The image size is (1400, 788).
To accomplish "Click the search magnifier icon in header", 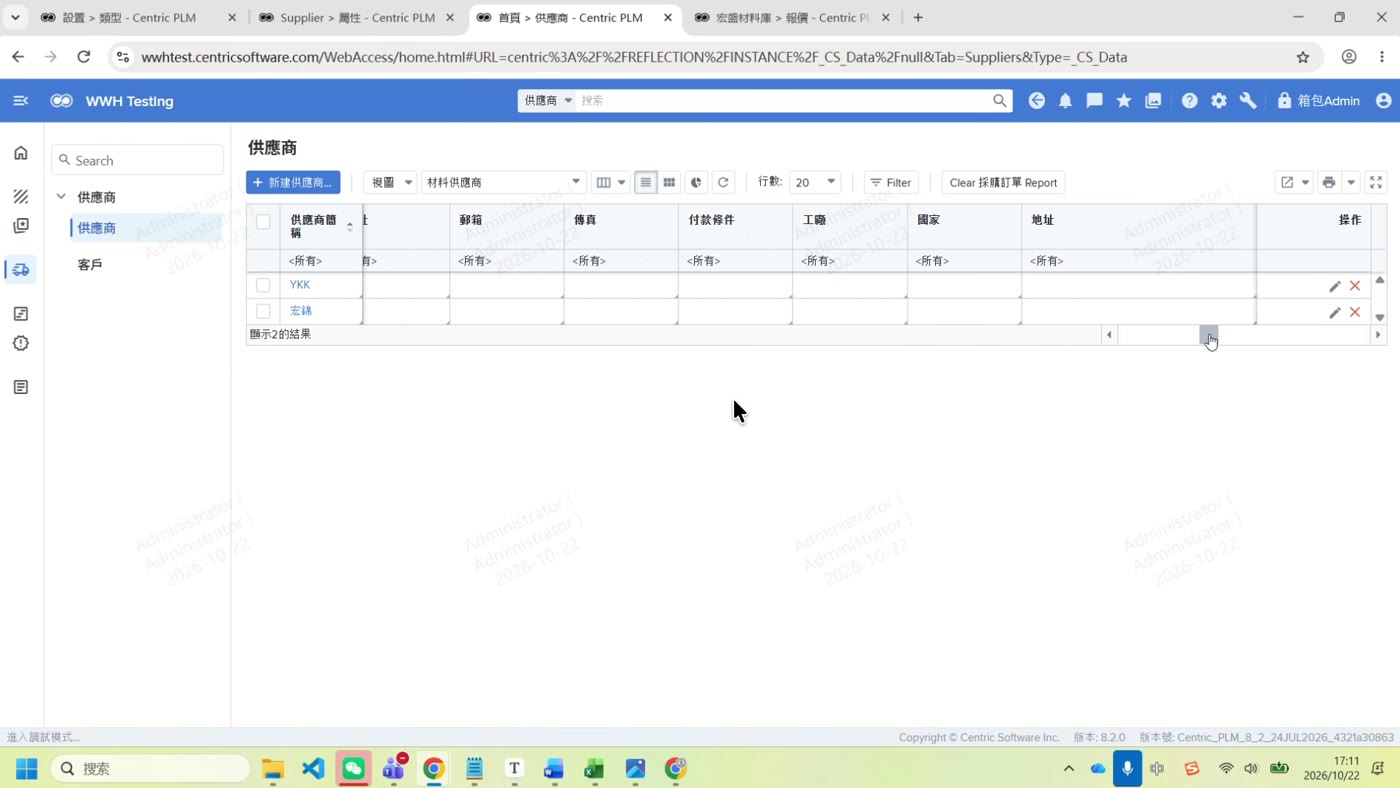I will [999, 101].
